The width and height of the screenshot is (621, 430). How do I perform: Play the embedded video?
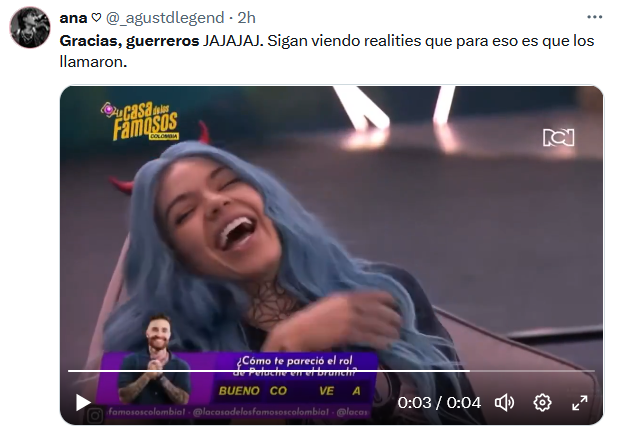(x=83, y=402)
